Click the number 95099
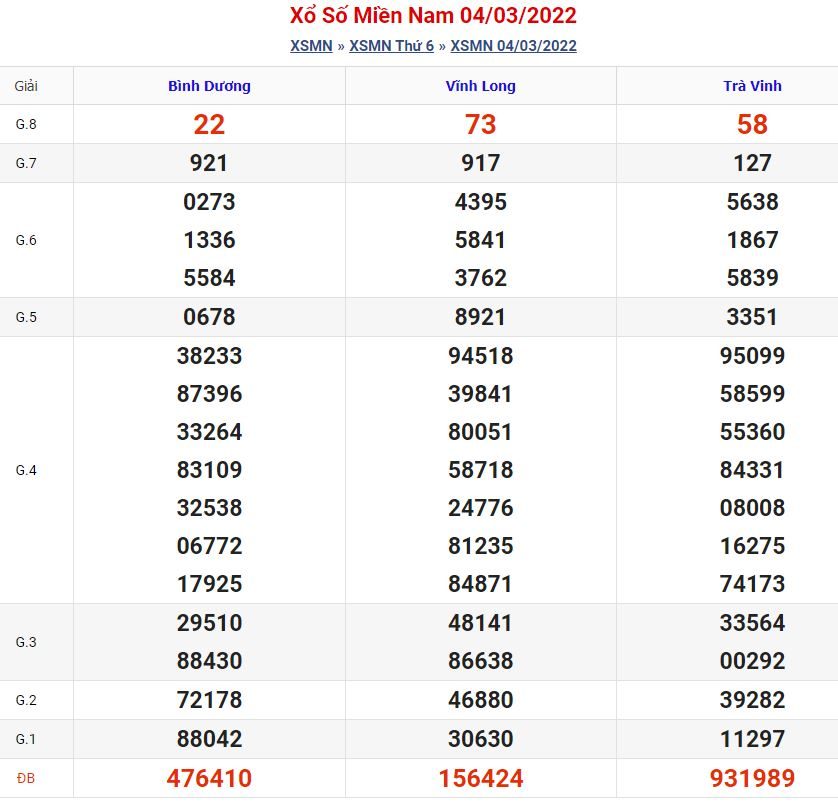 point(752,356)
